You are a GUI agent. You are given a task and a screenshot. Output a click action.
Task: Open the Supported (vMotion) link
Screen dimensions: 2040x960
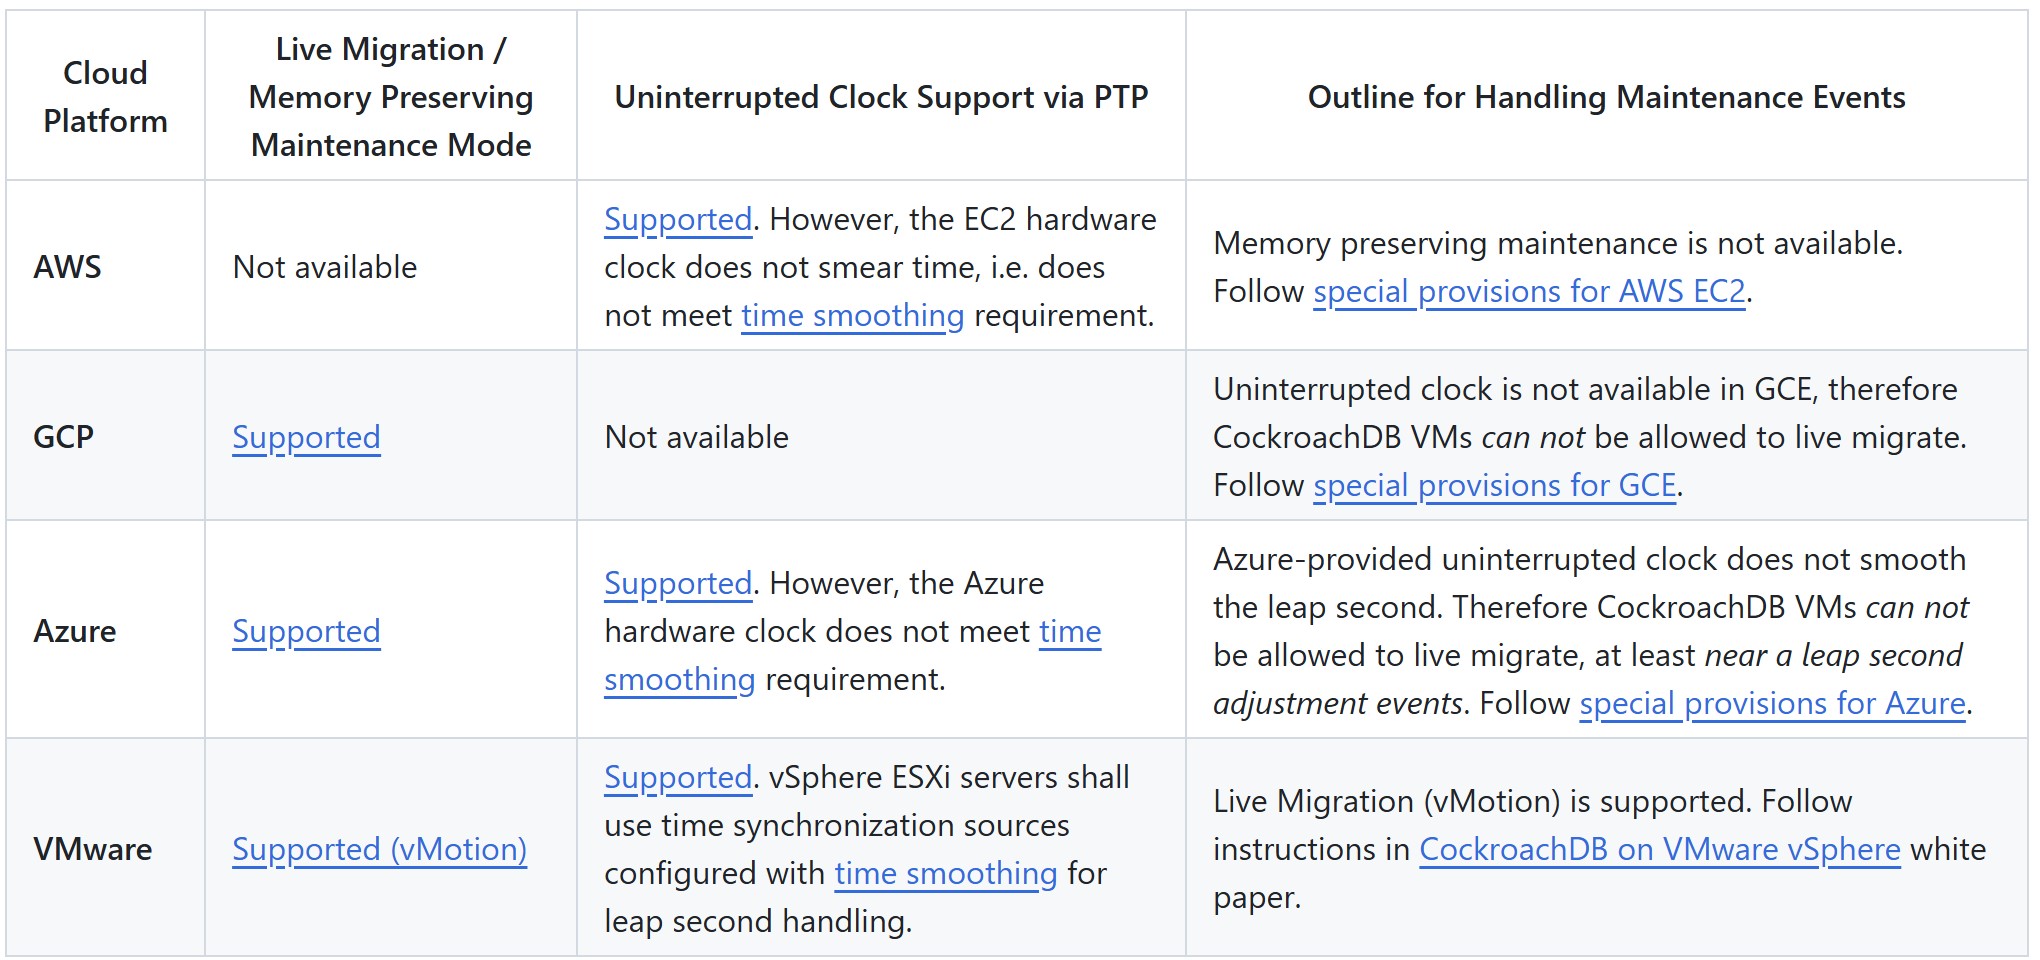point(379,849)
